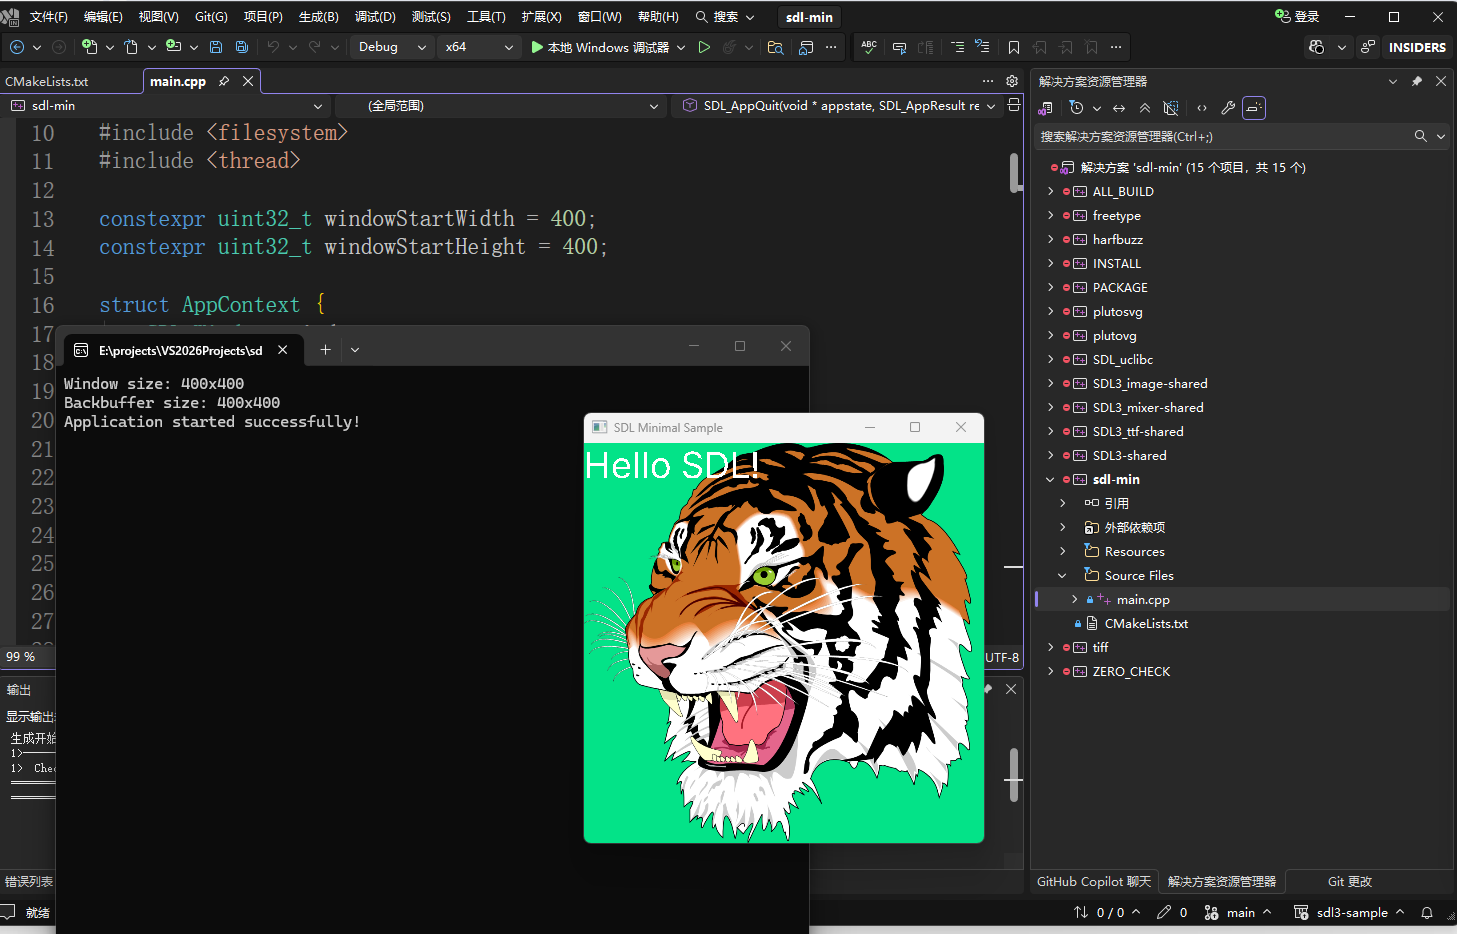Switch to GitHub Copilot 聊天 tab
This screenshot has width=1457, height=934.
pos(1094,882)
